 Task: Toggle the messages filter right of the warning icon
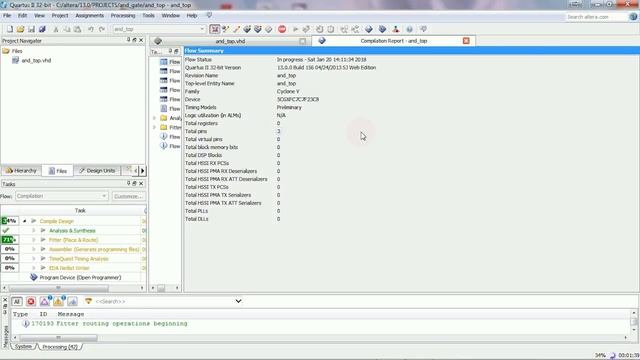(x=73, y=302)
